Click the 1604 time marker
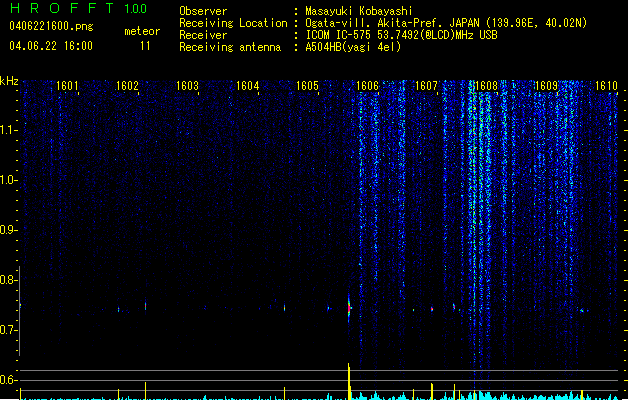The width and height of the screenshot is (629, 400). coord(248,86)
